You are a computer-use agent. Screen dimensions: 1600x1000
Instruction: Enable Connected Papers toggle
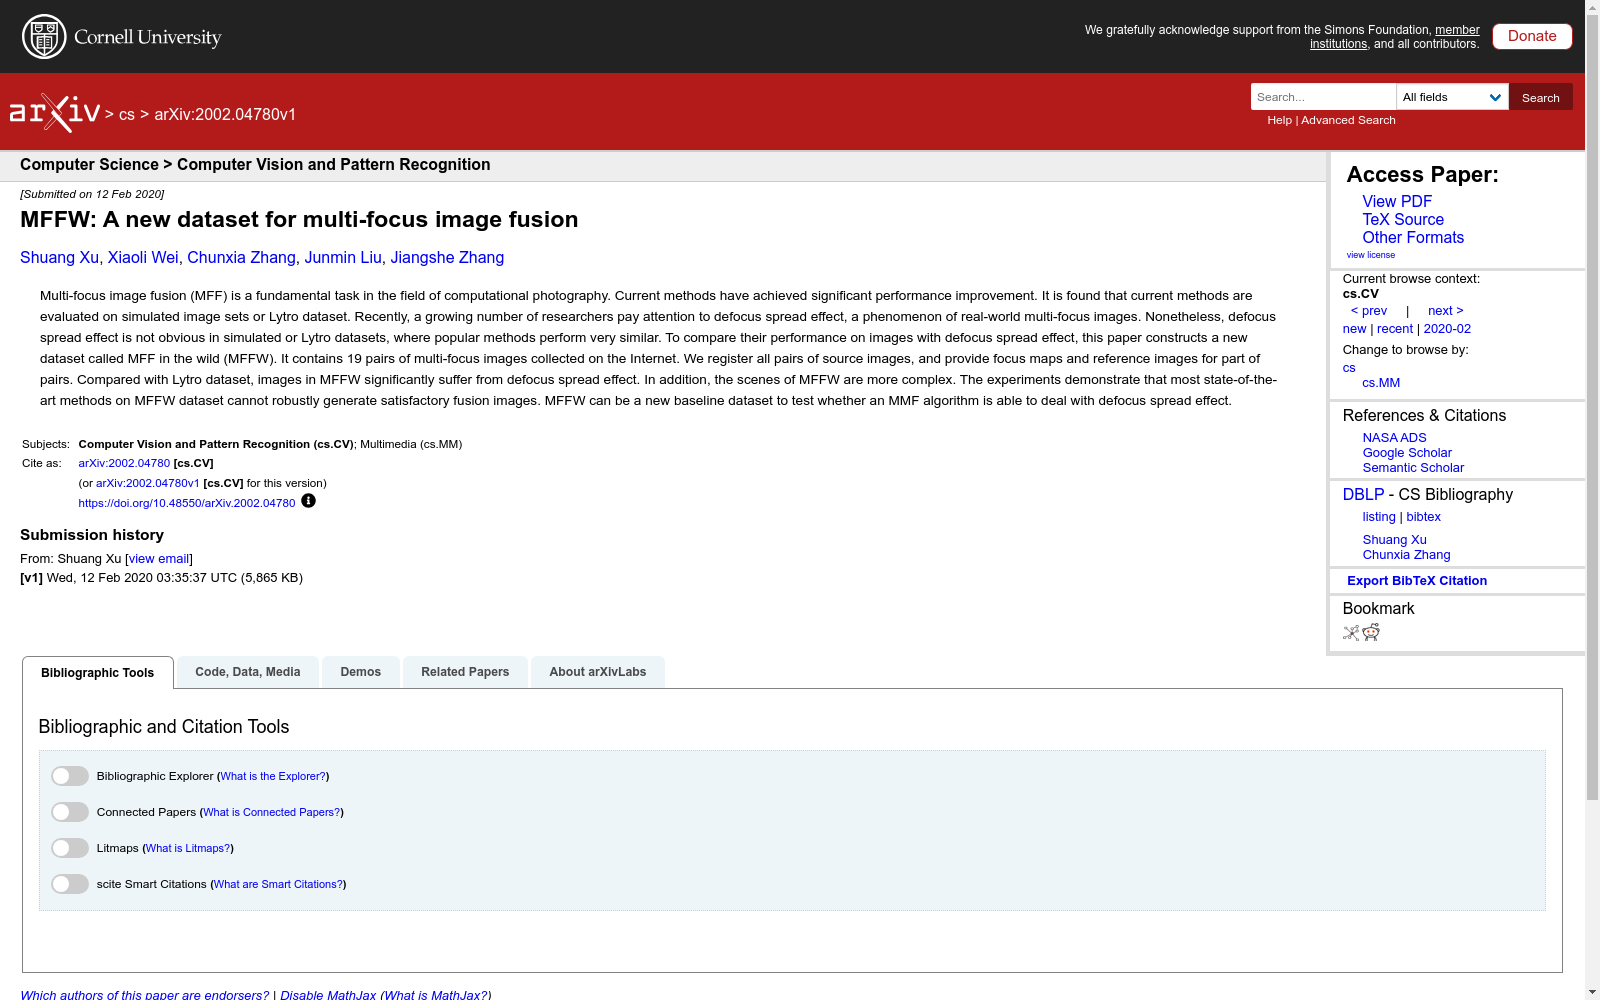[70, 812]
